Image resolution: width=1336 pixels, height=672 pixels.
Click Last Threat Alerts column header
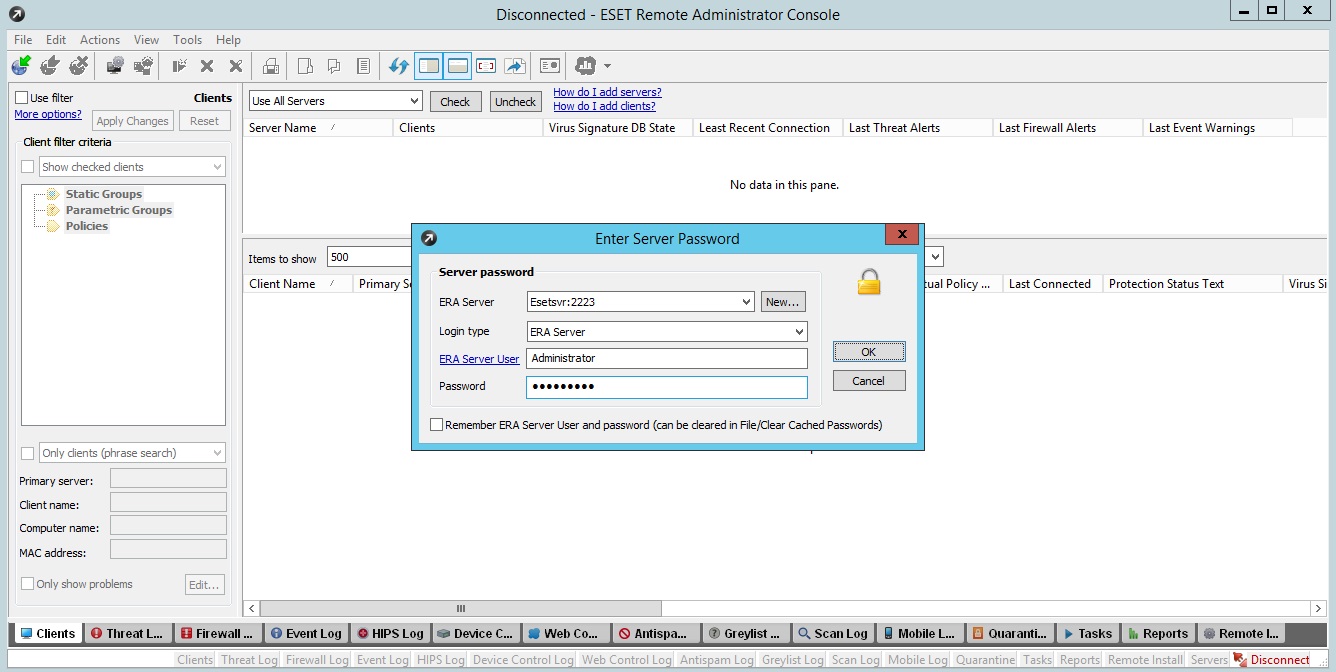(x=917, y=128)
